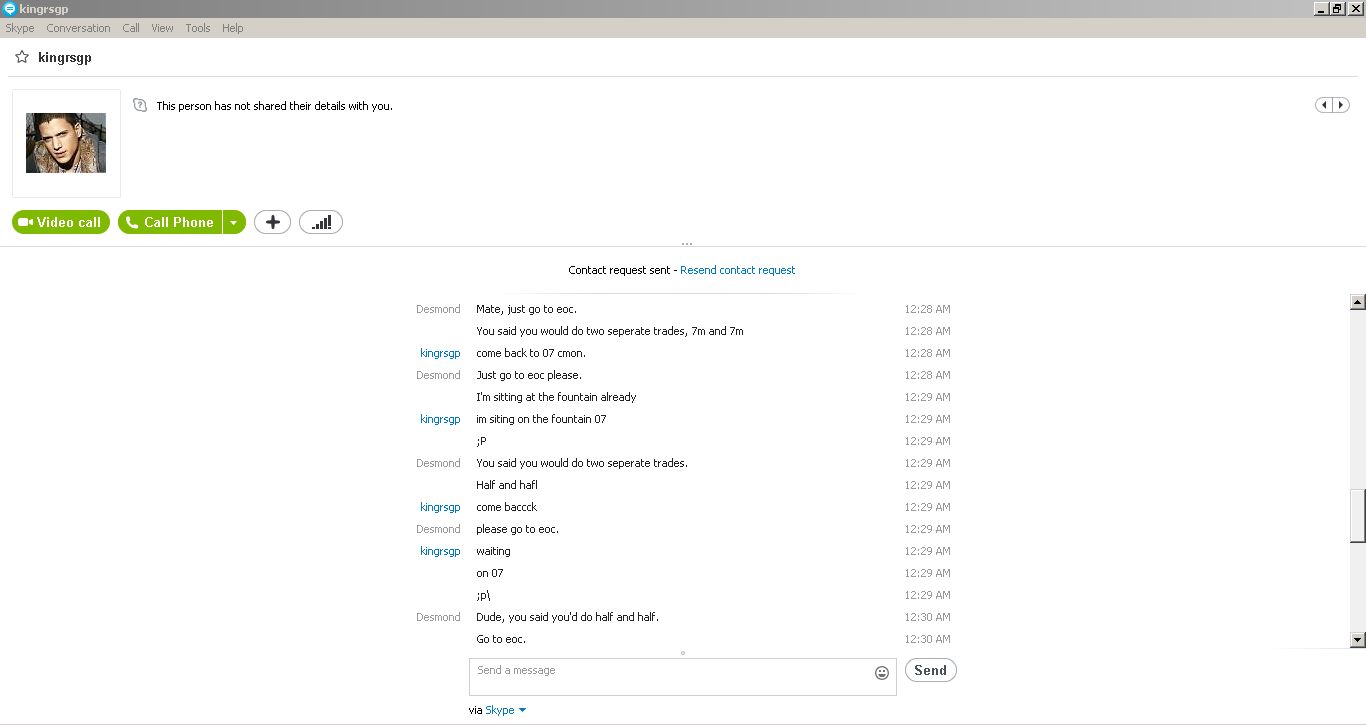Send the message with the Send button
This screenshot has height=725, width=1366.
930,670
